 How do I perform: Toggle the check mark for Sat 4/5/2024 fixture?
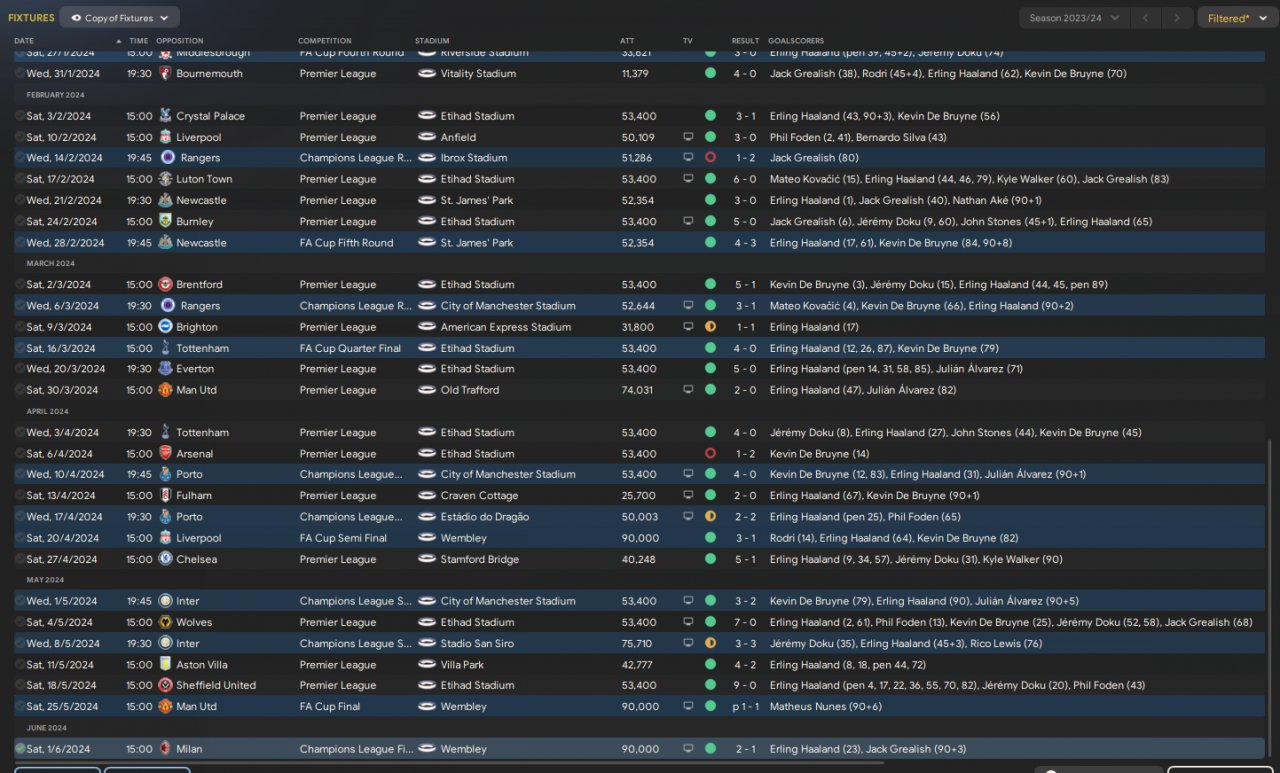(20, 623)
